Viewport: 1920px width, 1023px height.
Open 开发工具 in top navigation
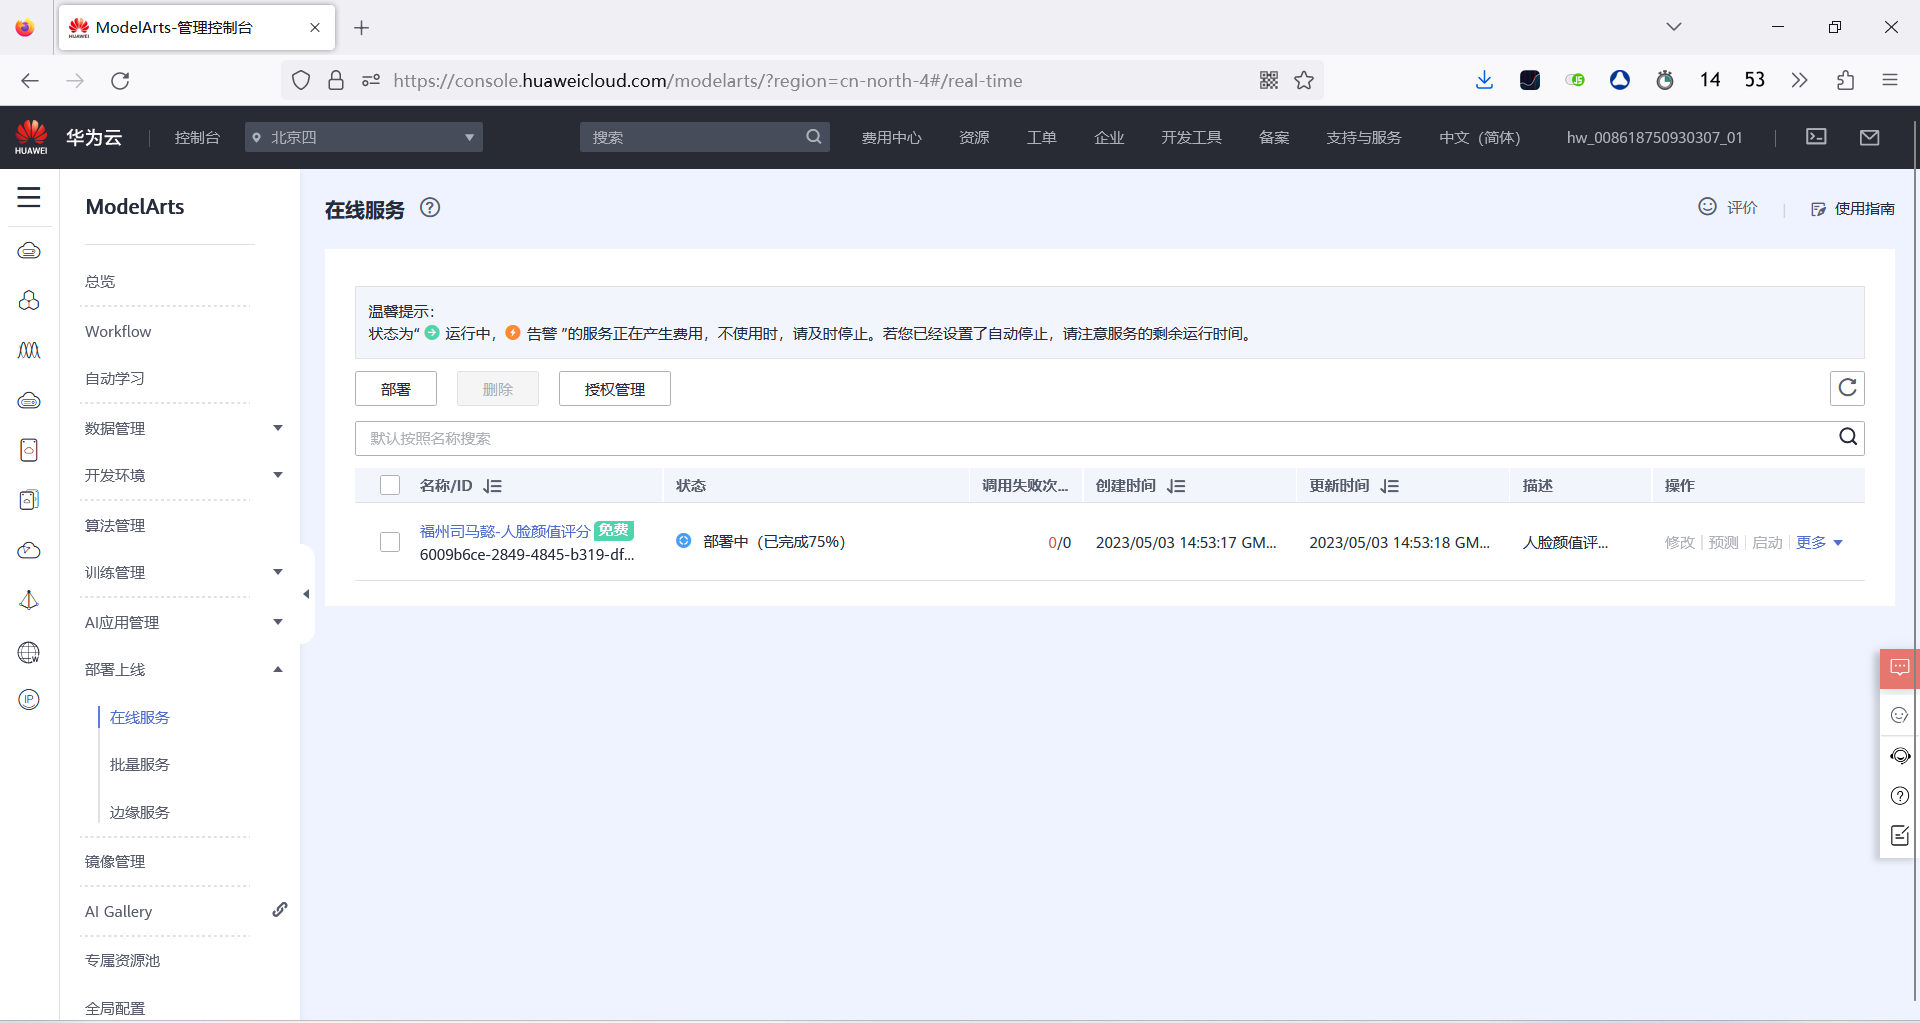1191,137
